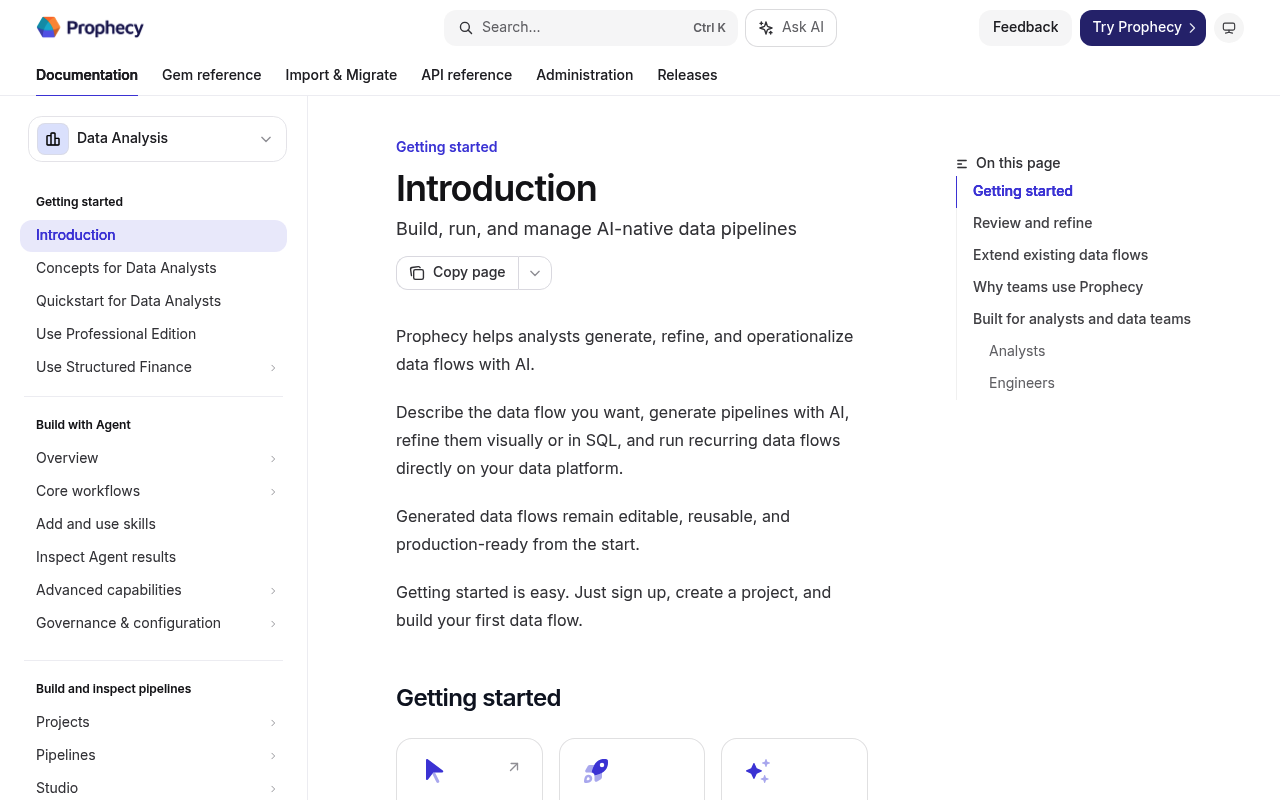Viewport: 1280px width, 800px height.
Task: Click the Copy page button
Action: click(458, 273)
